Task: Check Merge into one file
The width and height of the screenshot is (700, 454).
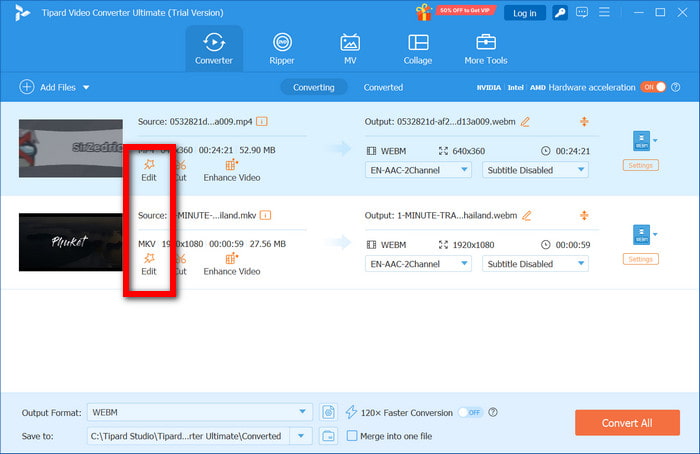Action: click(352, 435)
